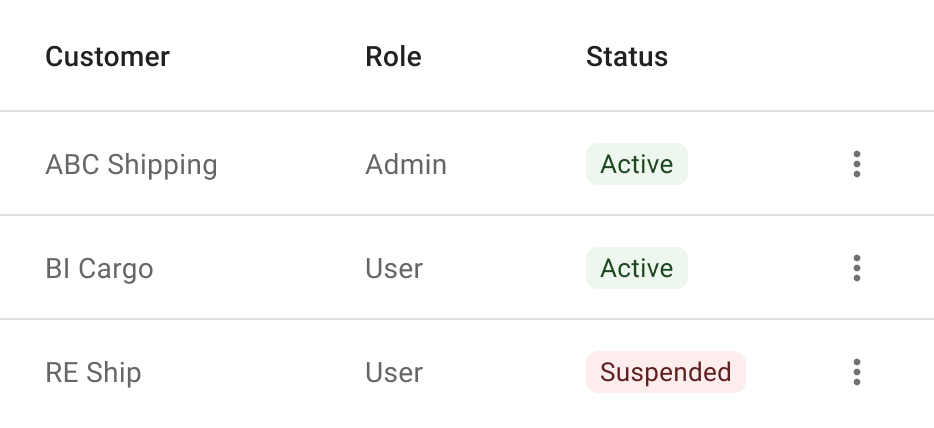
Task: Click the User role for BI Cargo
Action: pos(394,268)
